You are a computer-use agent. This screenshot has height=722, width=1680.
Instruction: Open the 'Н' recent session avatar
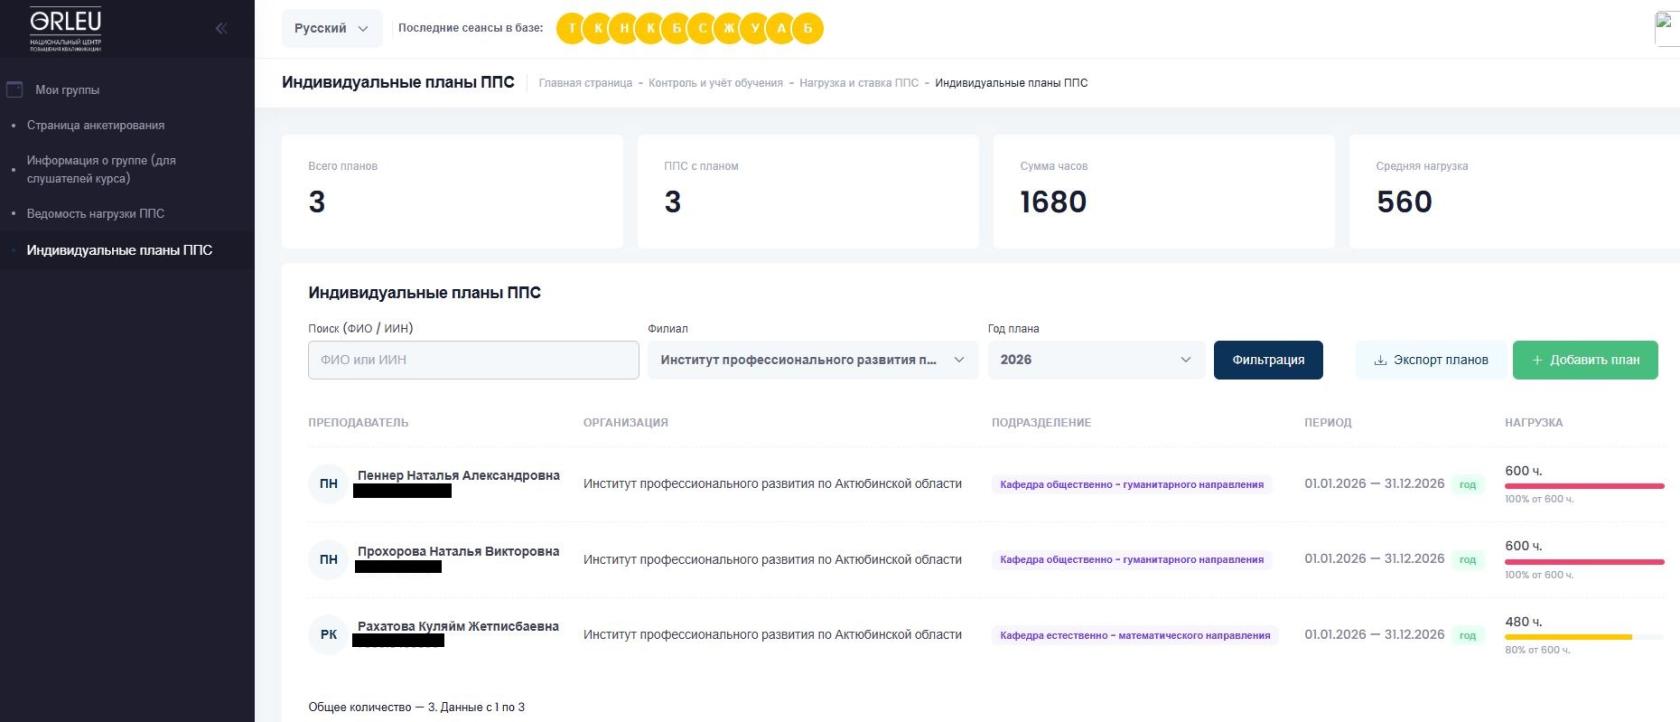coord(624,28)
